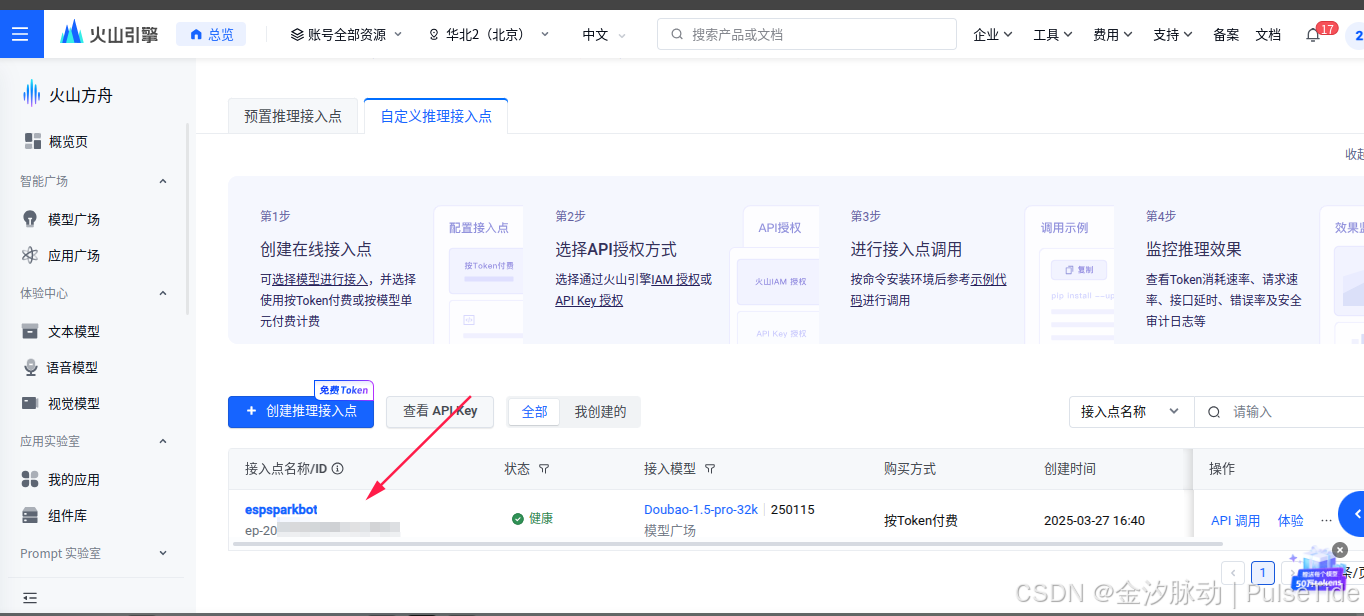1364x616 pixels.
Task: Close the floating 50万tokens promo
Action: pos(1341,550)
